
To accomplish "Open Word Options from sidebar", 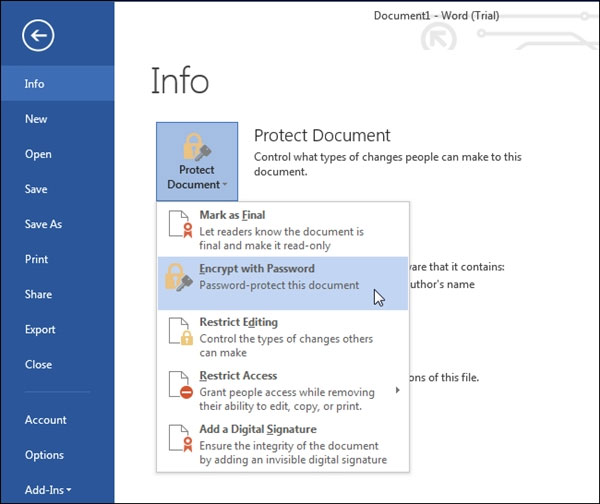I will tap(44, 455).
